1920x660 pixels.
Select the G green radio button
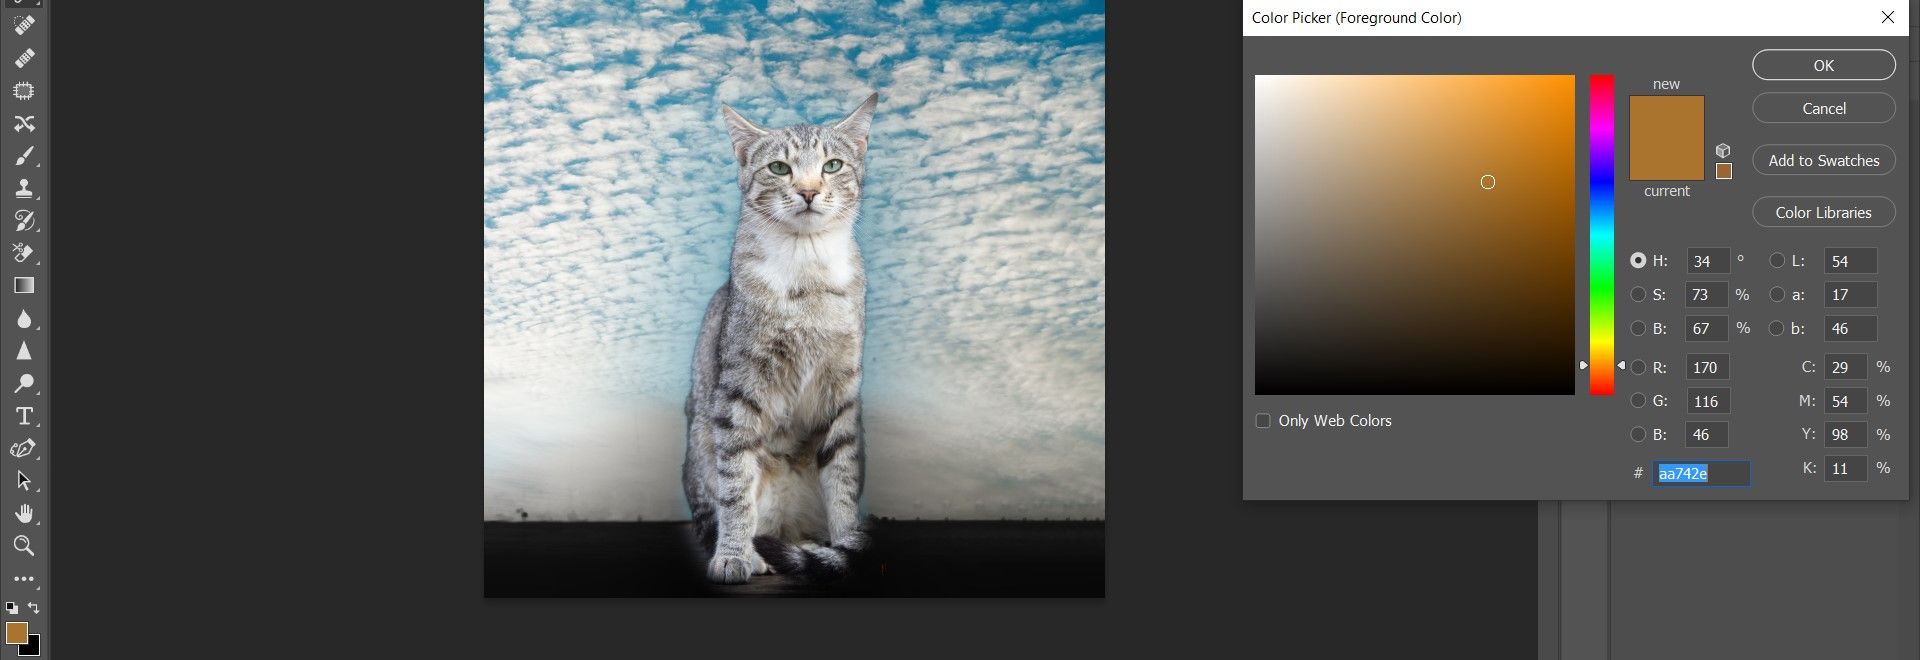[1638, 401]
